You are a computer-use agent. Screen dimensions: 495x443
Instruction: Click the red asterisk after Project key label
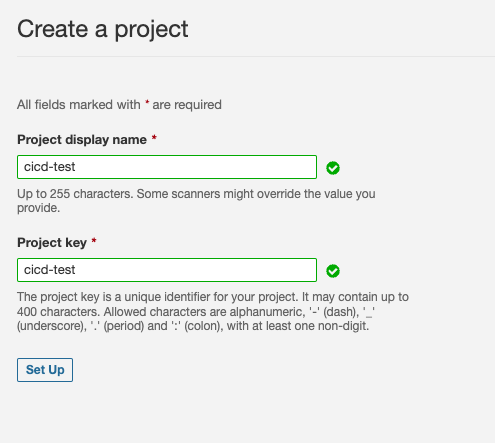[x=94, y=240]
